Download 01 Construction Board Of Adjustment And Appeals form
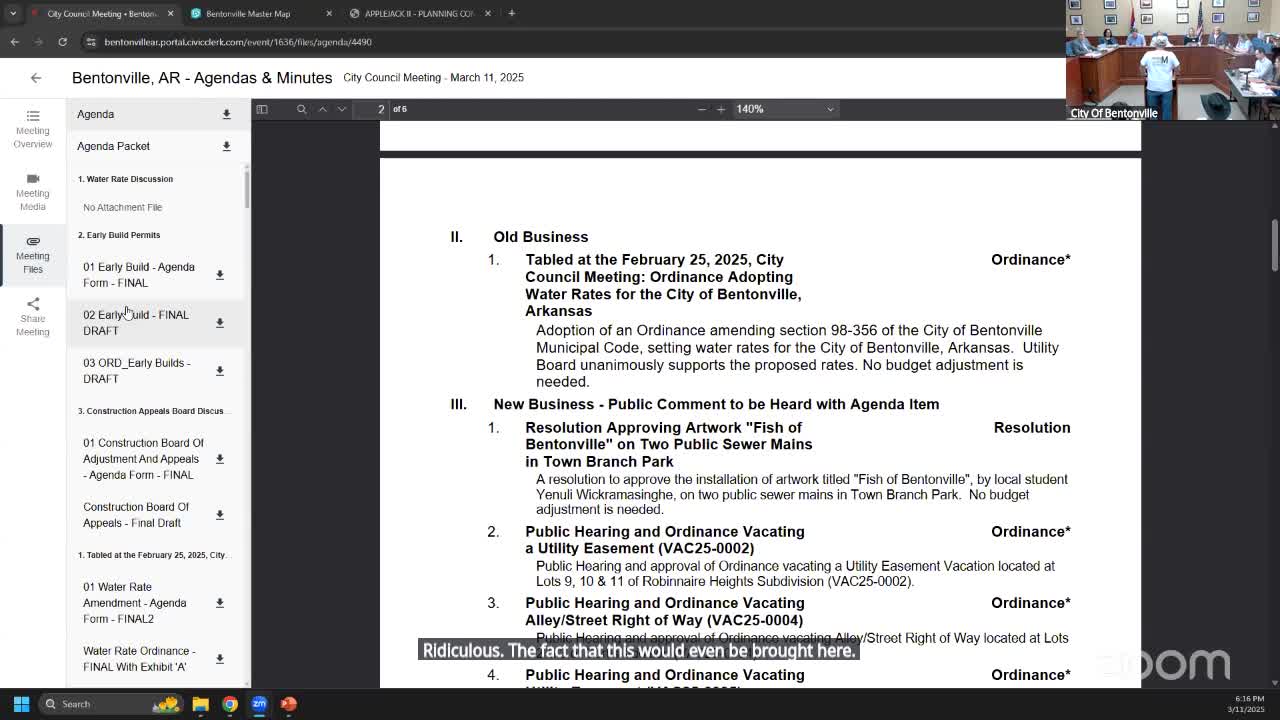 coord(220,459)
